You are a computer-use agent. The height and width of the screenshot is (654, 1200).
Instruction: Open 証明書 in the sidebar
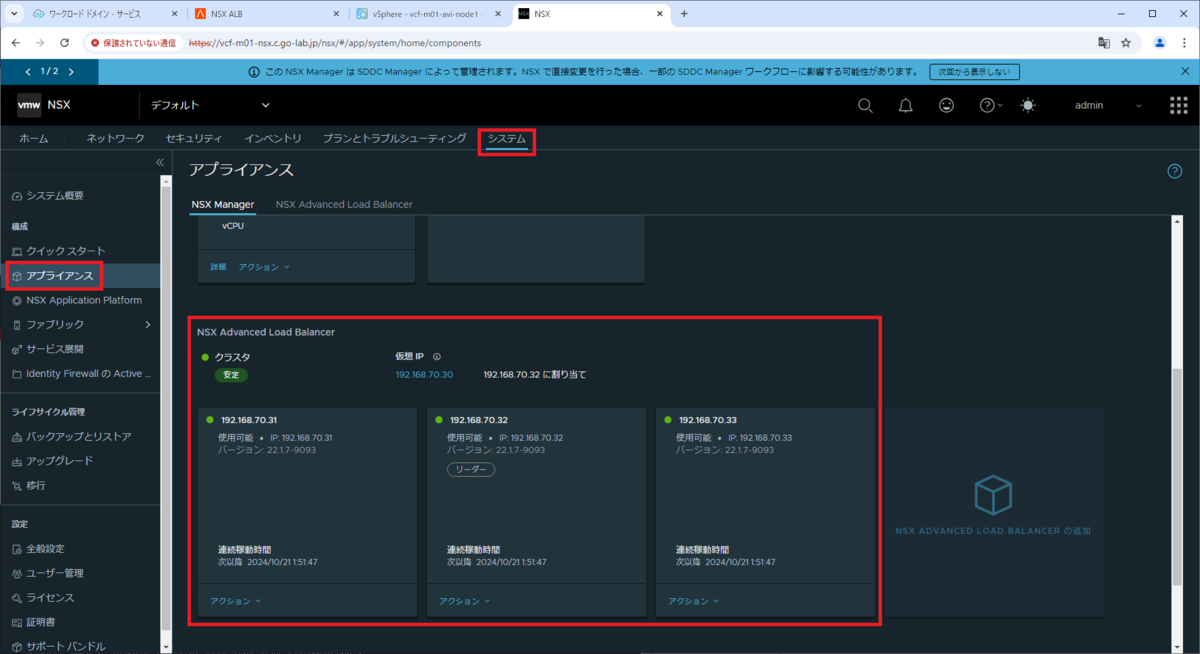(x=50, y=622)
